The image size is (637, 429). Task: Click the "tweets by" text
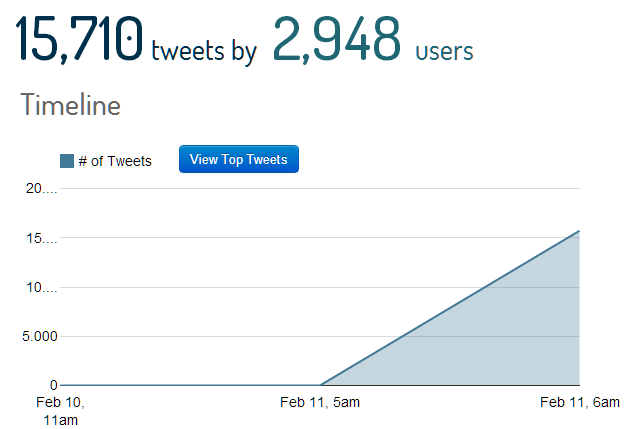coord(204,52)
